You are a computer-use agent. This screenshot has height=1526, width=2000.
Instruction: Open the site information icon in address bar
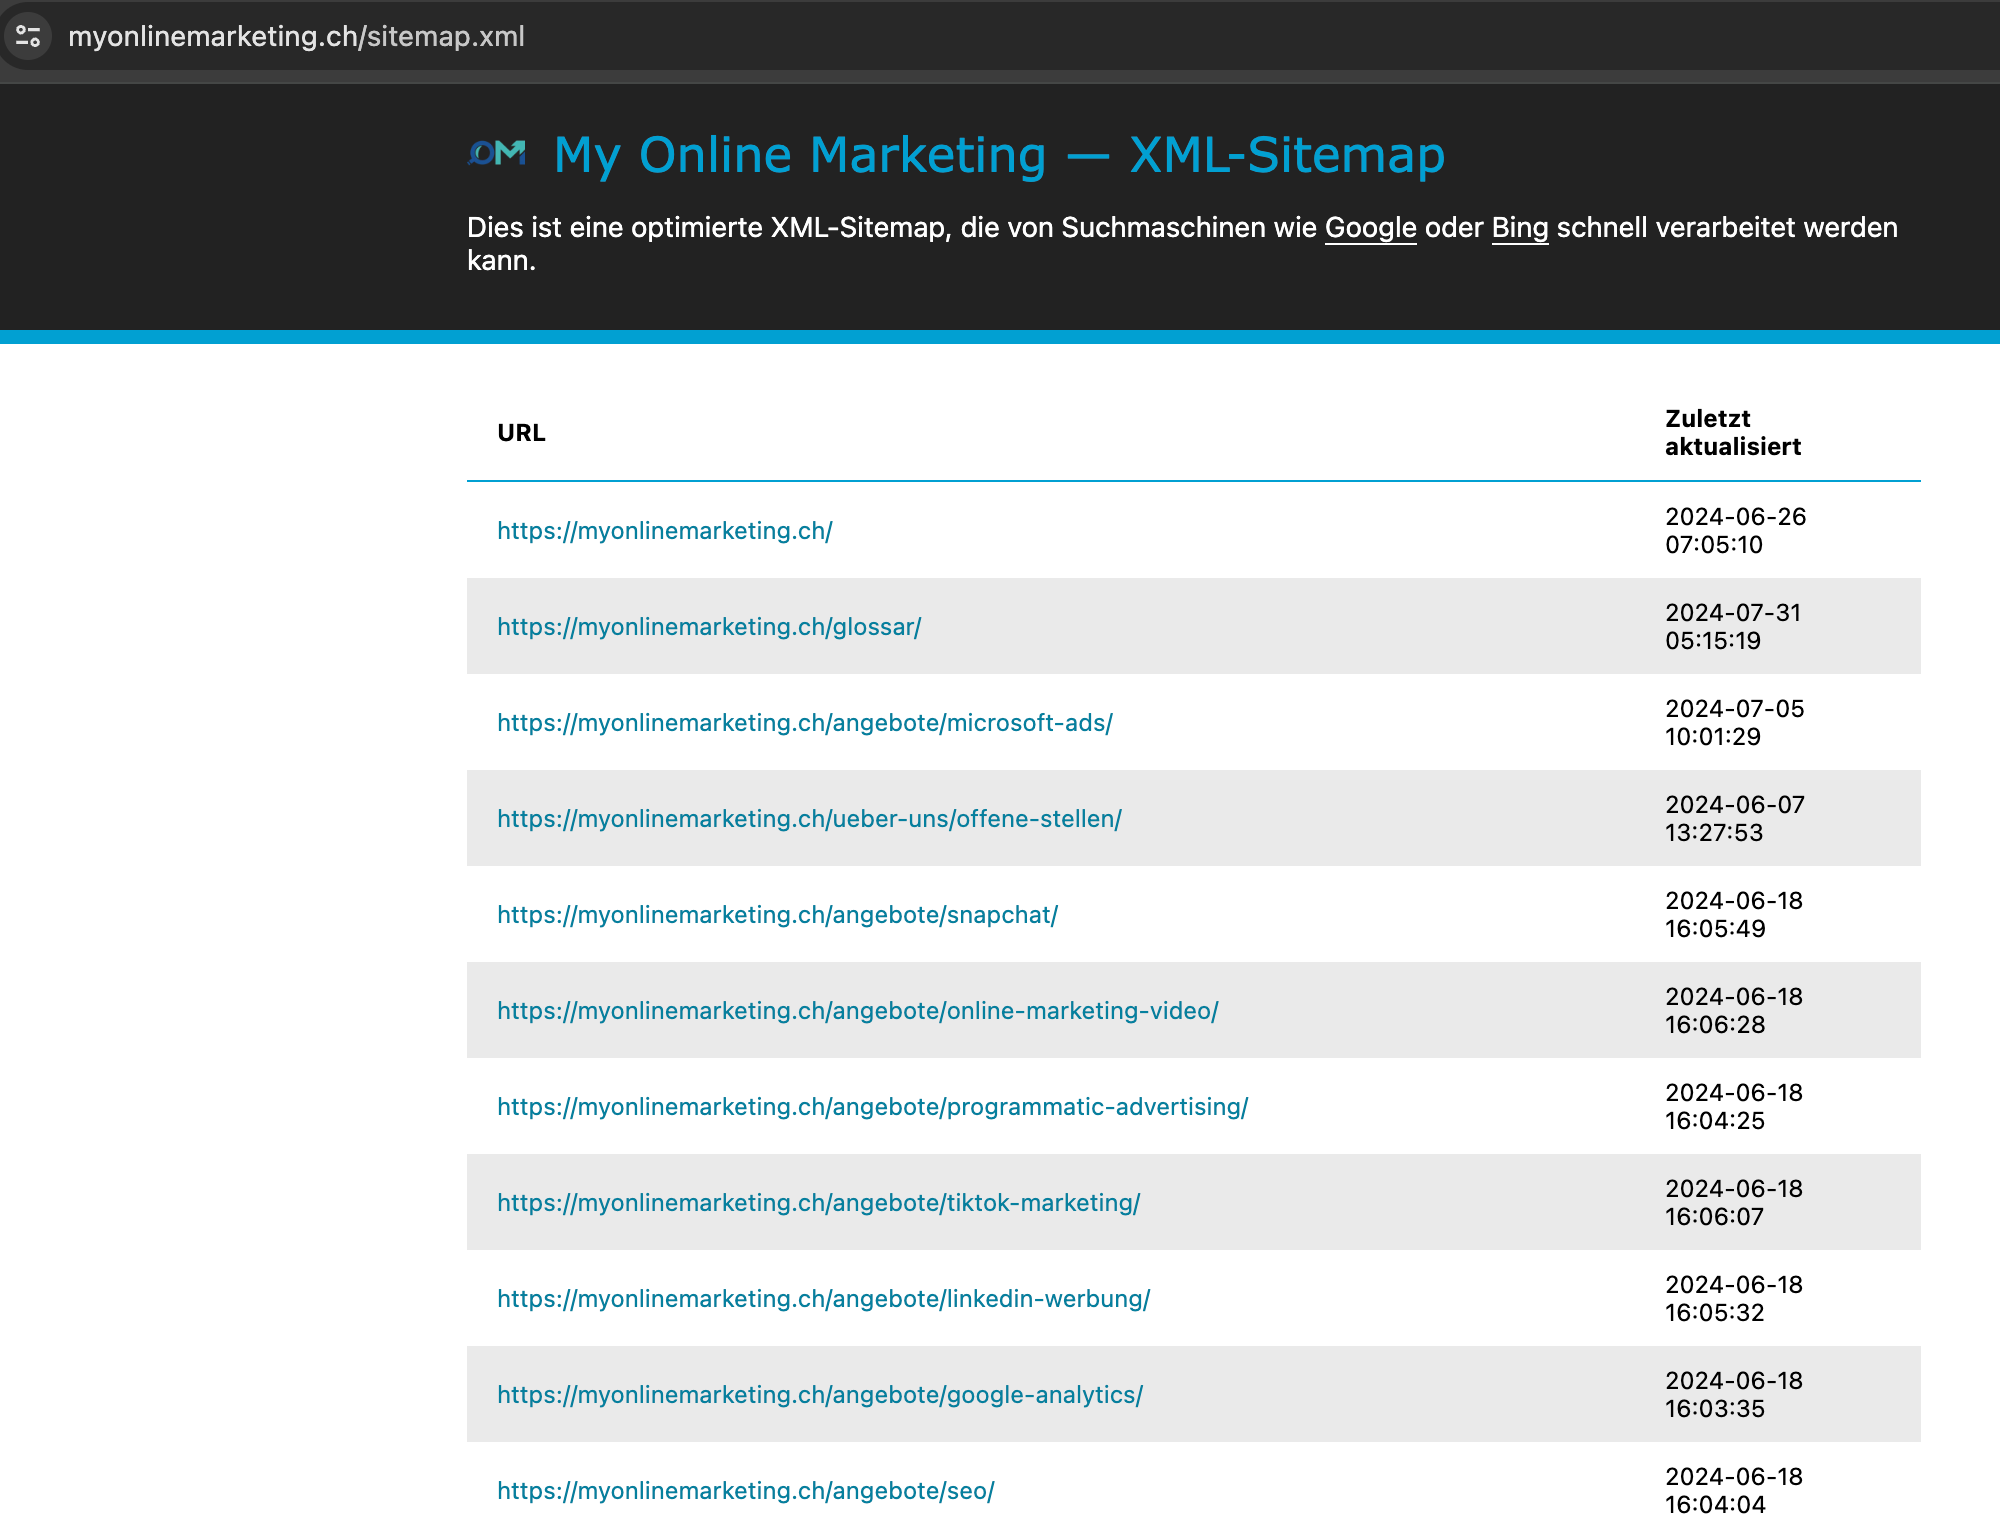[x=28, y=36]
